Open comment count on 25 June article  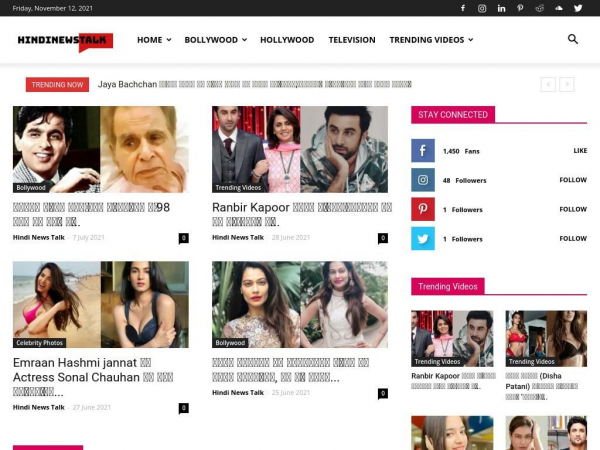point(383,393)
